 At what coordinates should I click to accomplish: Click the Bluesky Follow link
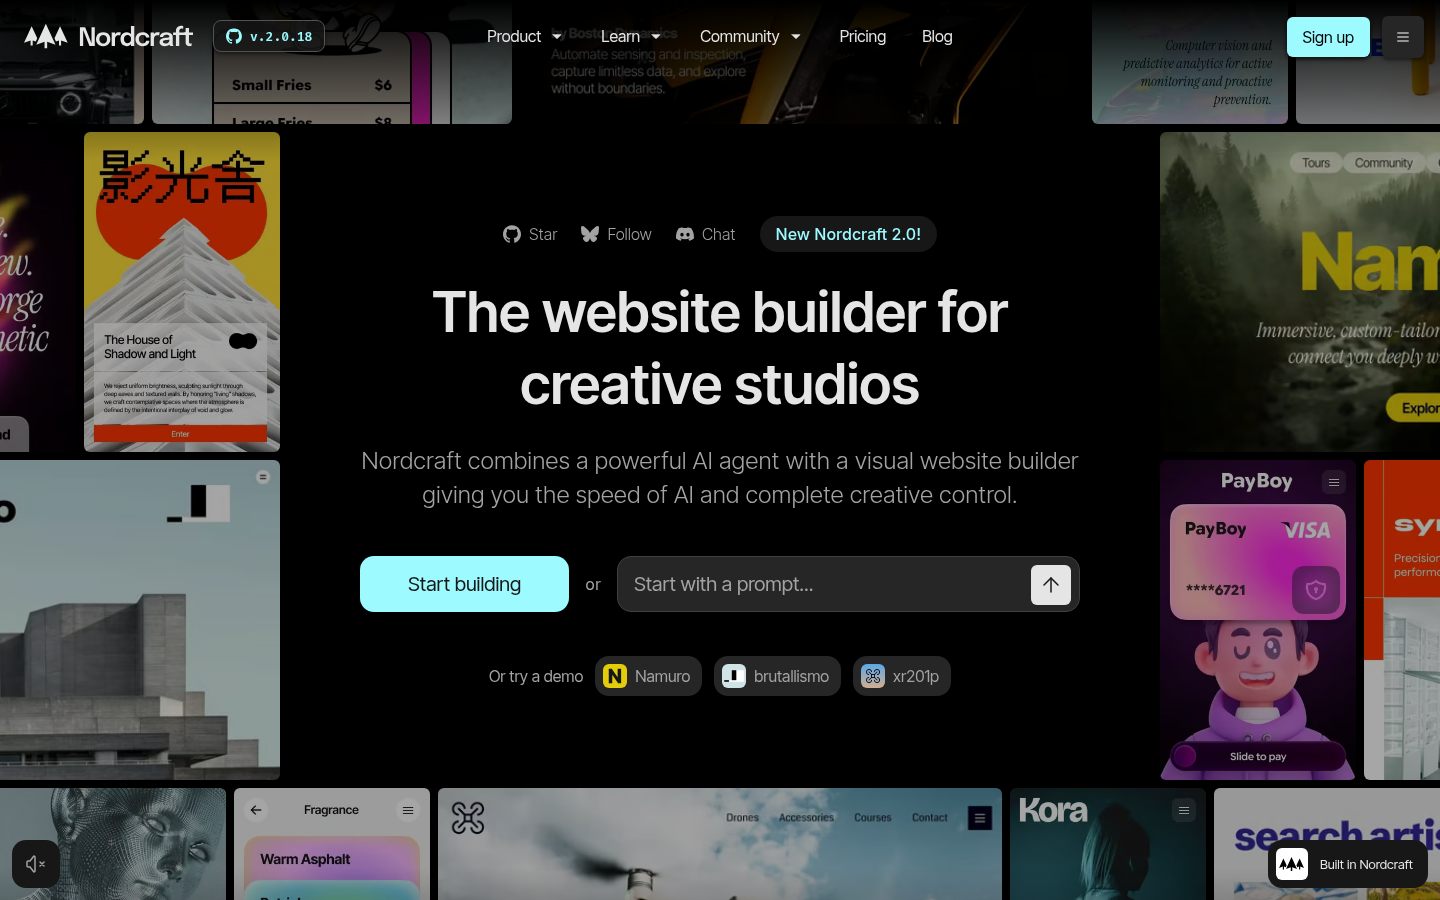tap(616, 234)
